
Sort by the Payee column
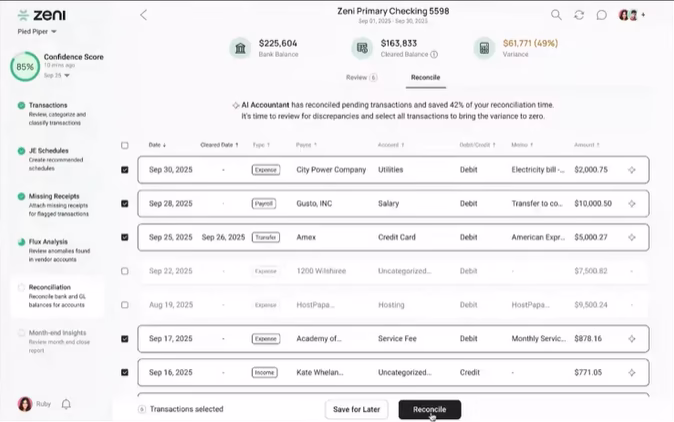pos(306,145)
